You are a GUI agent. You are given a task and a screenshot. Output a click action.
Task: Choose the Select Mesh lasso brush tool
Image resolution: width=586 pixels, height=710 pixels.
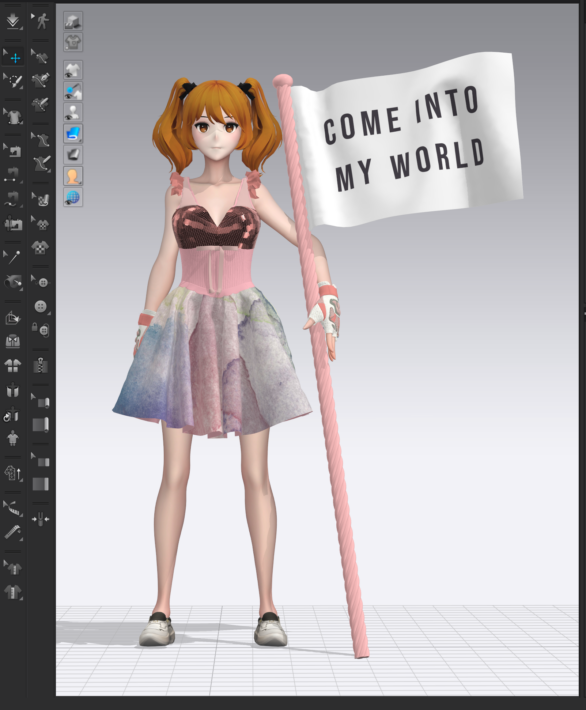coord(13,82)
